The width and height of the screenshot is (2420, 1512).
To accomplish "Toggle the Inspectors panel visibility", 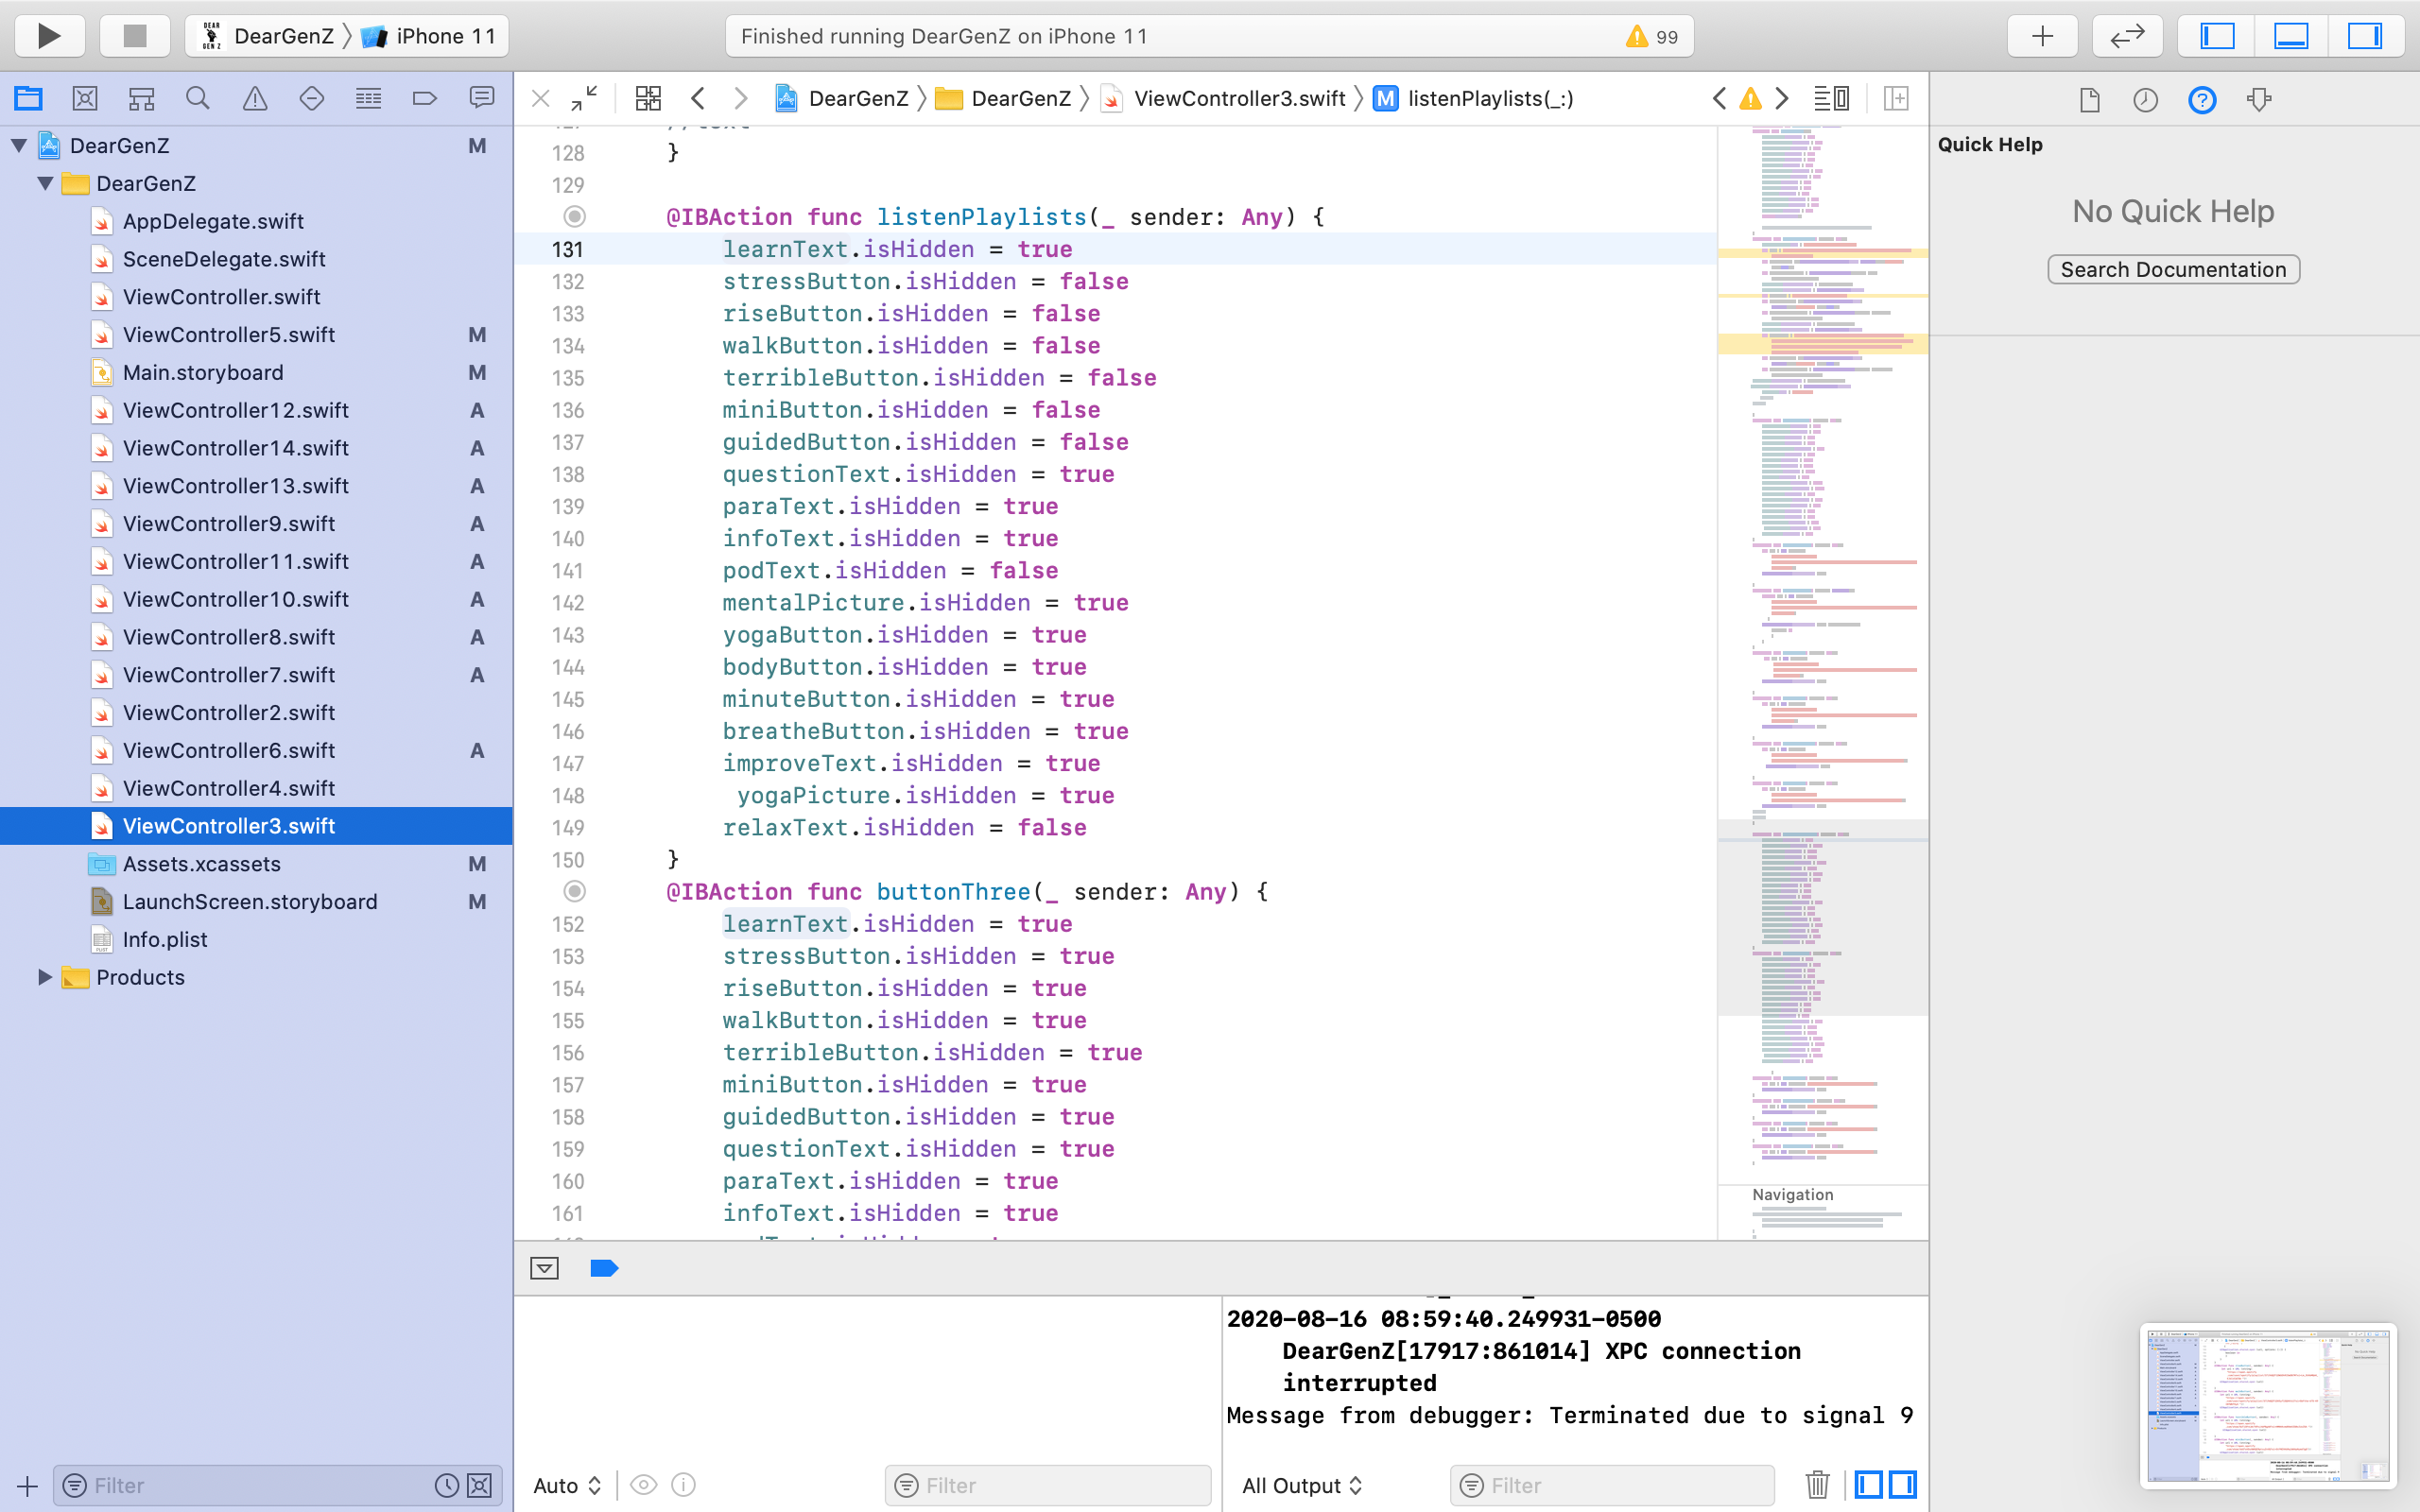I will click(2364, 36).
